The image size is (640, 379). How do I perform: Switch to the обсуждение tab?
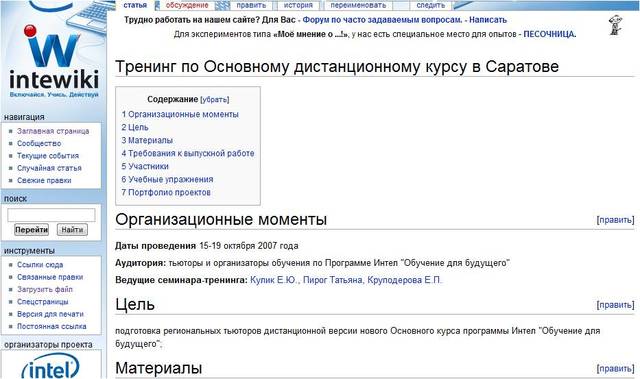coord(187,5)
